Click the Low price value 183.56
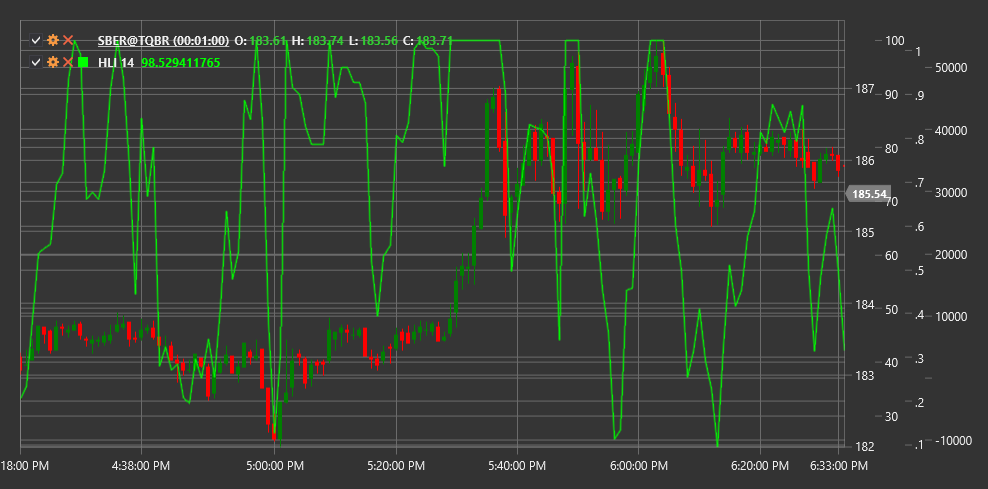The image size is (988, 489). (x=380, y=41)
